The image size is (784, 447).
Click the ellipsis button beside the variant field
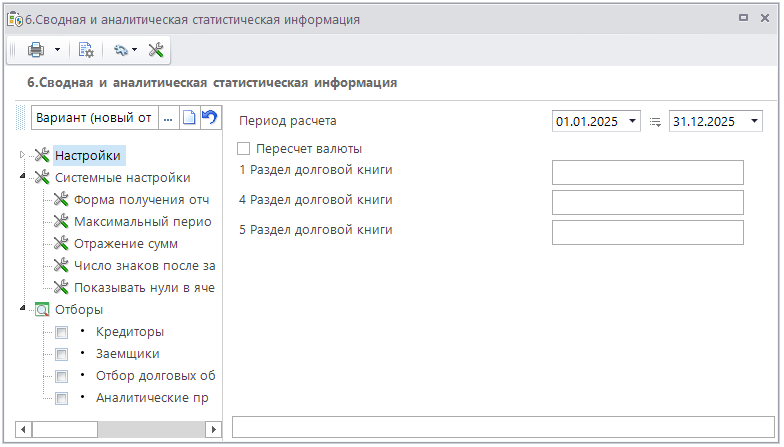[168, 118]
